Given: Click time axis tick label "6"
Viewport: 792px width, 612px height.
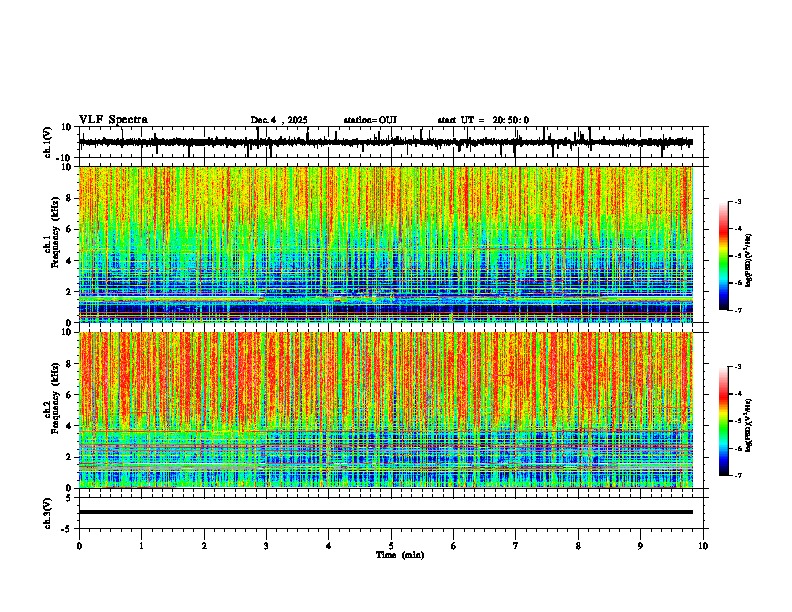Looking at the screenshot, I should click(x=454, y=546).
